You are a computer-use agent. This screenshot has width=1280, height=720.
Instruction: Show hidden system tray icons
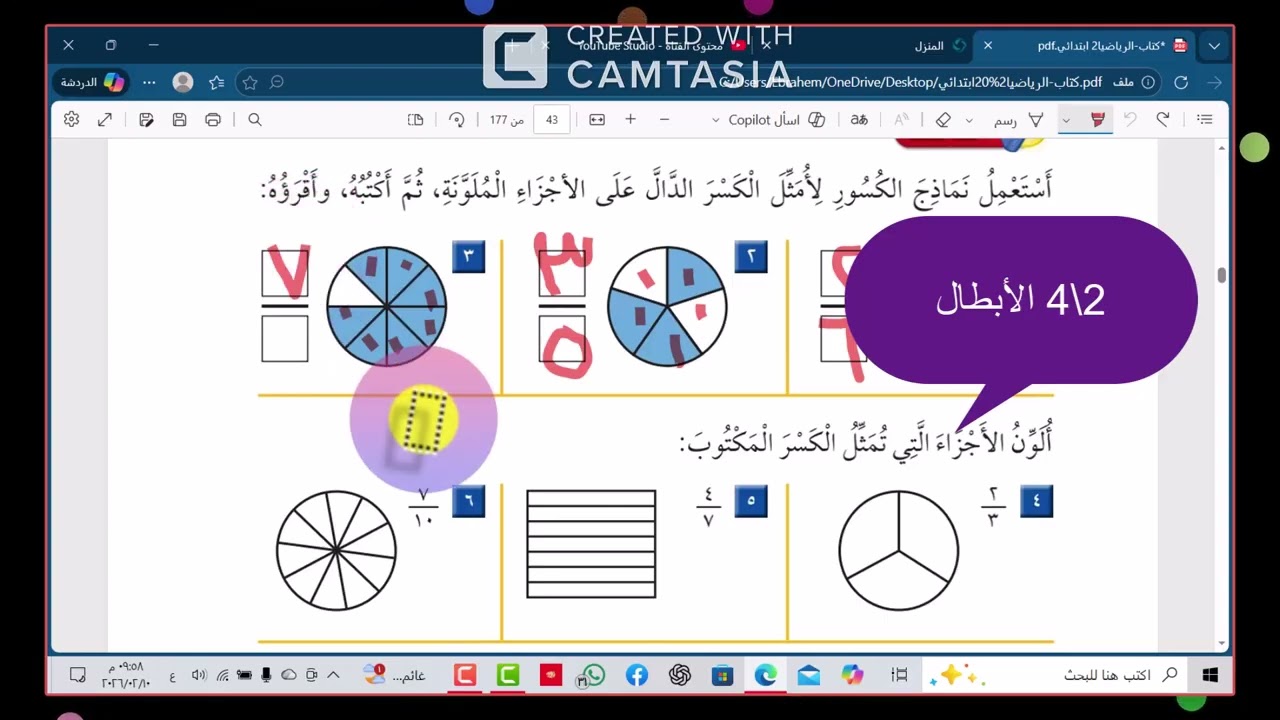click(x=334, y=676)
